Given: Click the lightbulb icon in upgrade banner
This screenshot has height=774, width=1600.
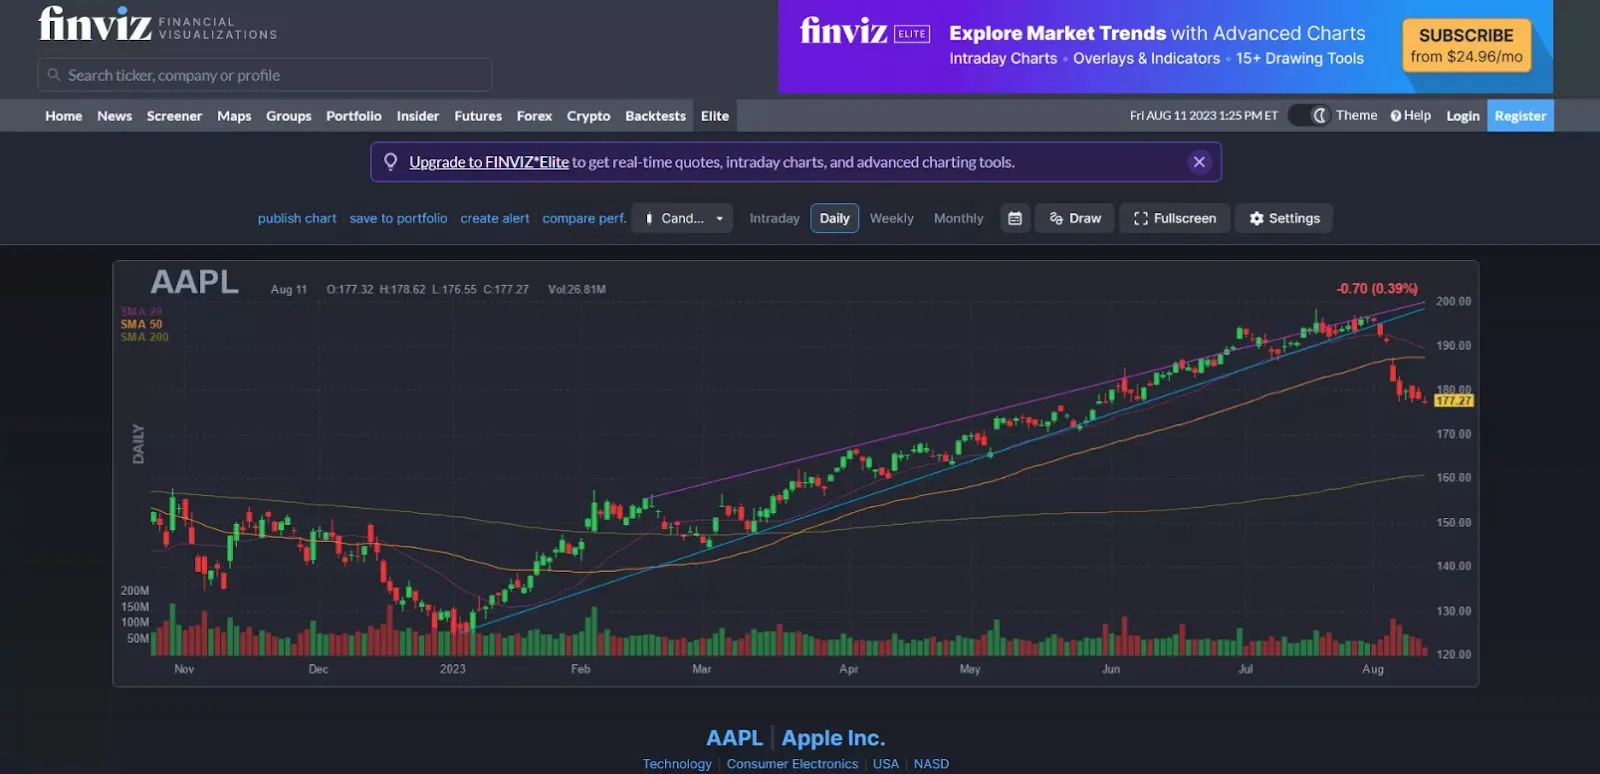Looking at the screenshot, I should click(391, 162).
